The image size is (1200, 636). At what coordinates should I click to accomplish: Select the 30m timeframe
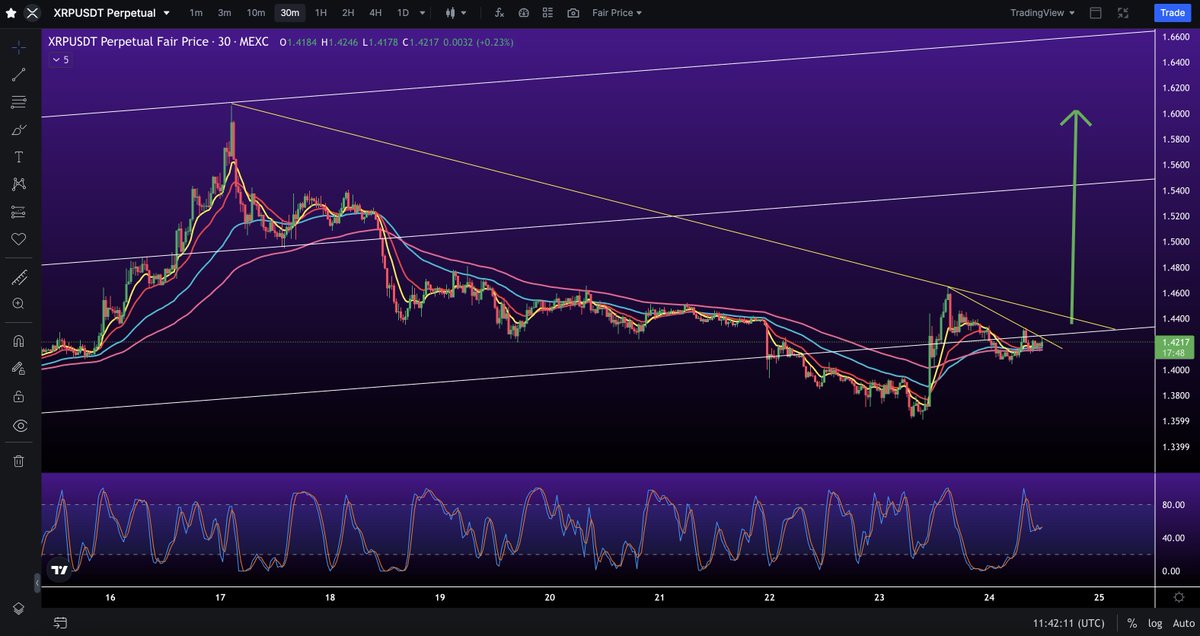click(x=290, y=13)
